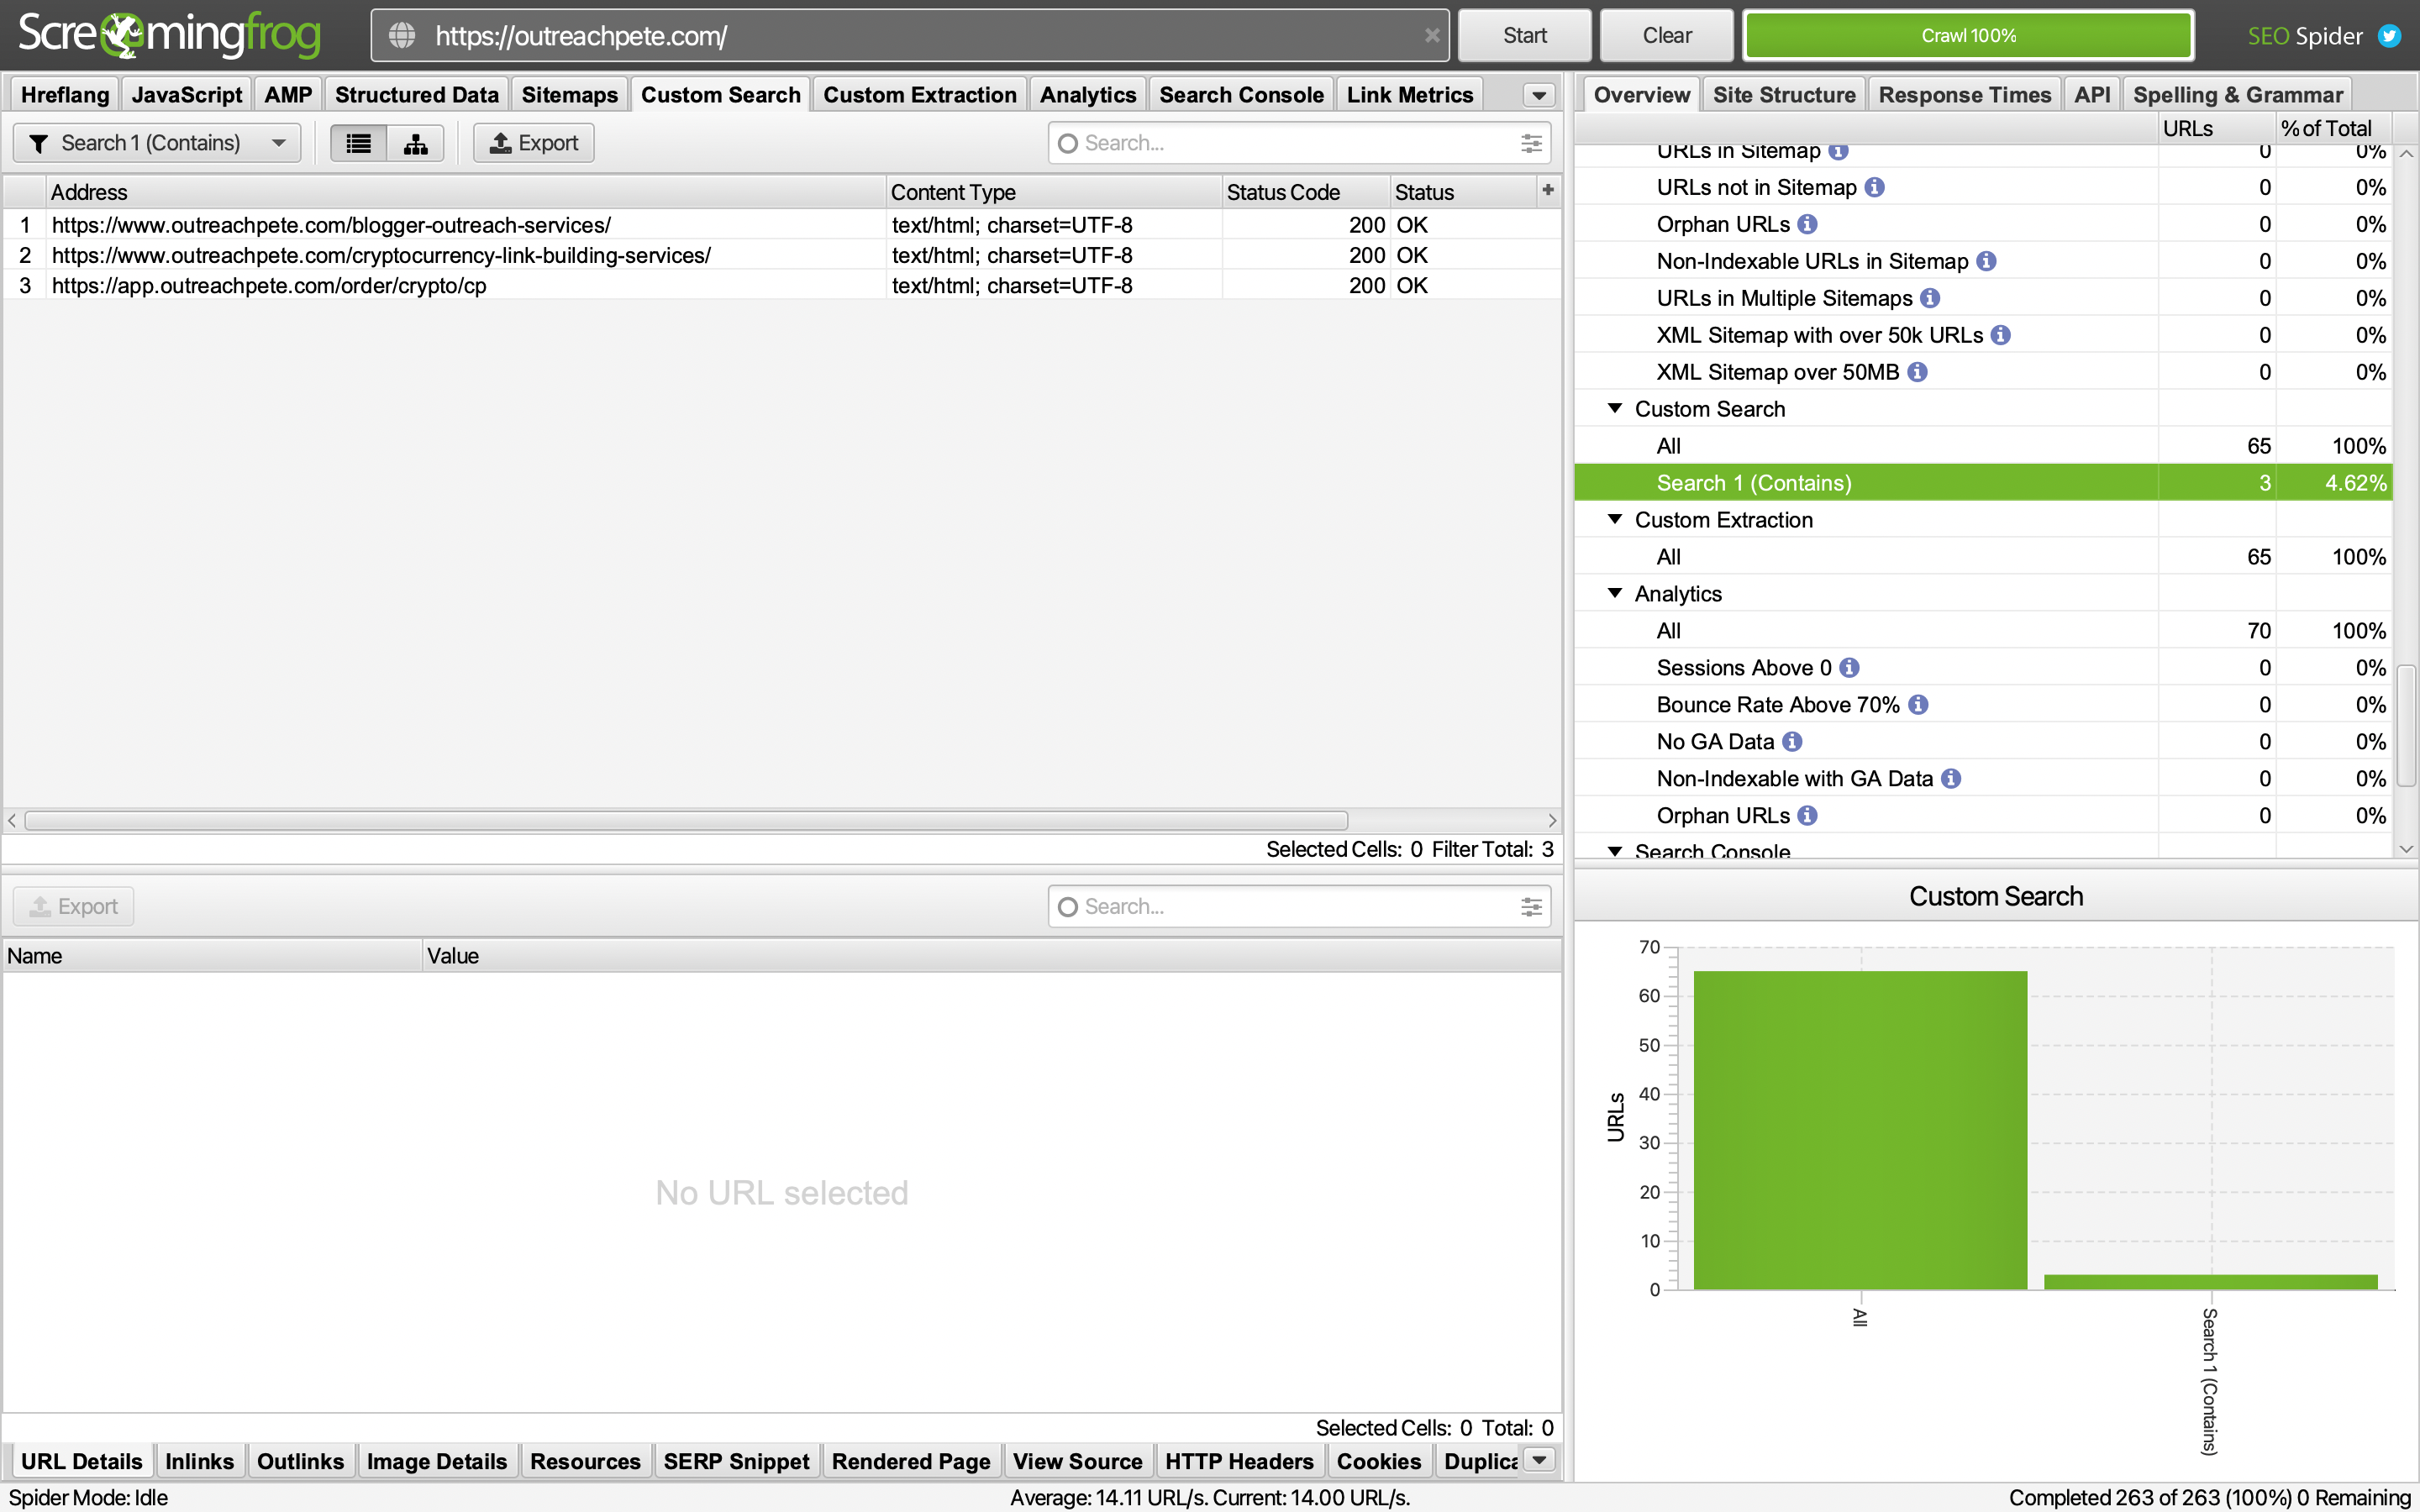Click info icon beside Bounce Rate Above 70%
This screenshot has width=2420, height=1512.
(1918, 705)
